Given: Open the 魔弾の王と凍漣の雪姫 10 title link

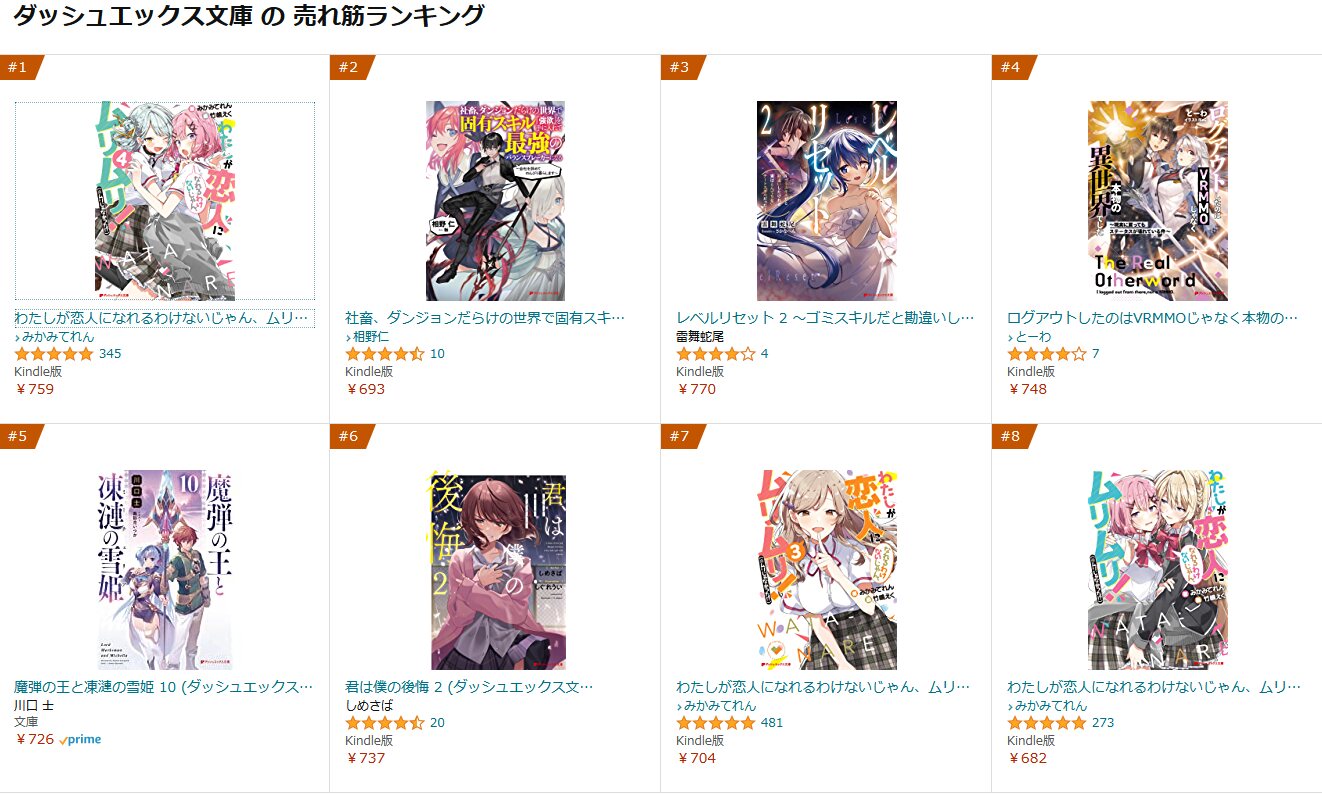Looking at the screenshot, I should coord(163,687).
